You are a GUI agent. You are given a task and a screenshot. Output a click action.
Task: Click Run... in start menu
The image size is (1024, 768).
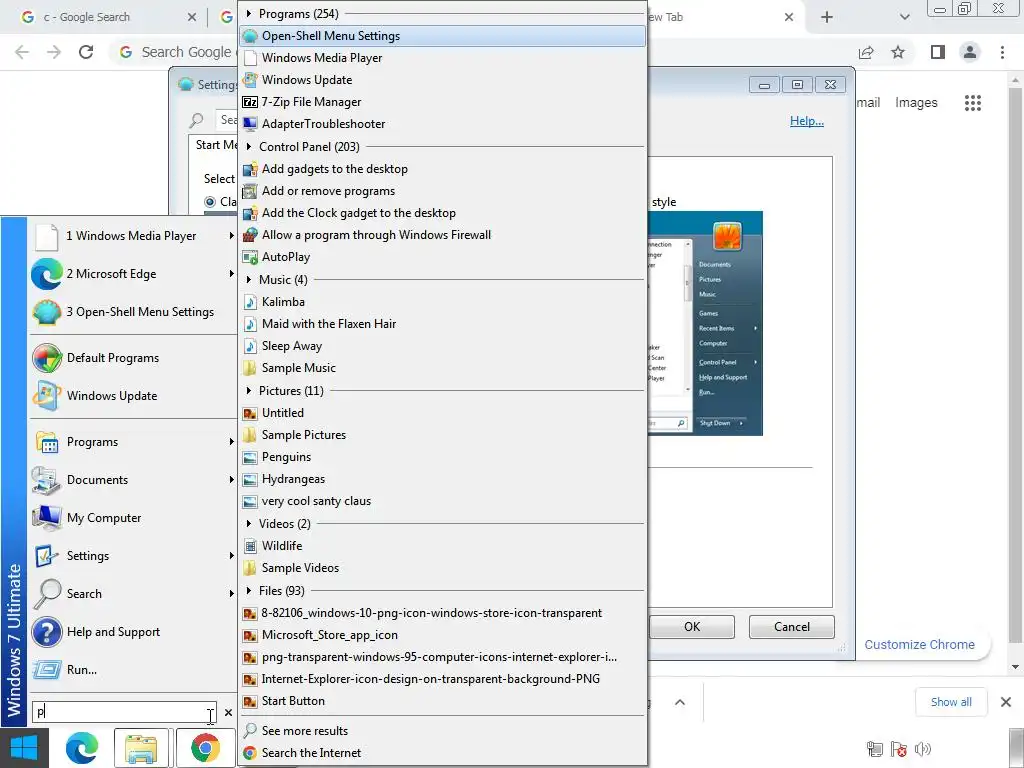(133, 670)
